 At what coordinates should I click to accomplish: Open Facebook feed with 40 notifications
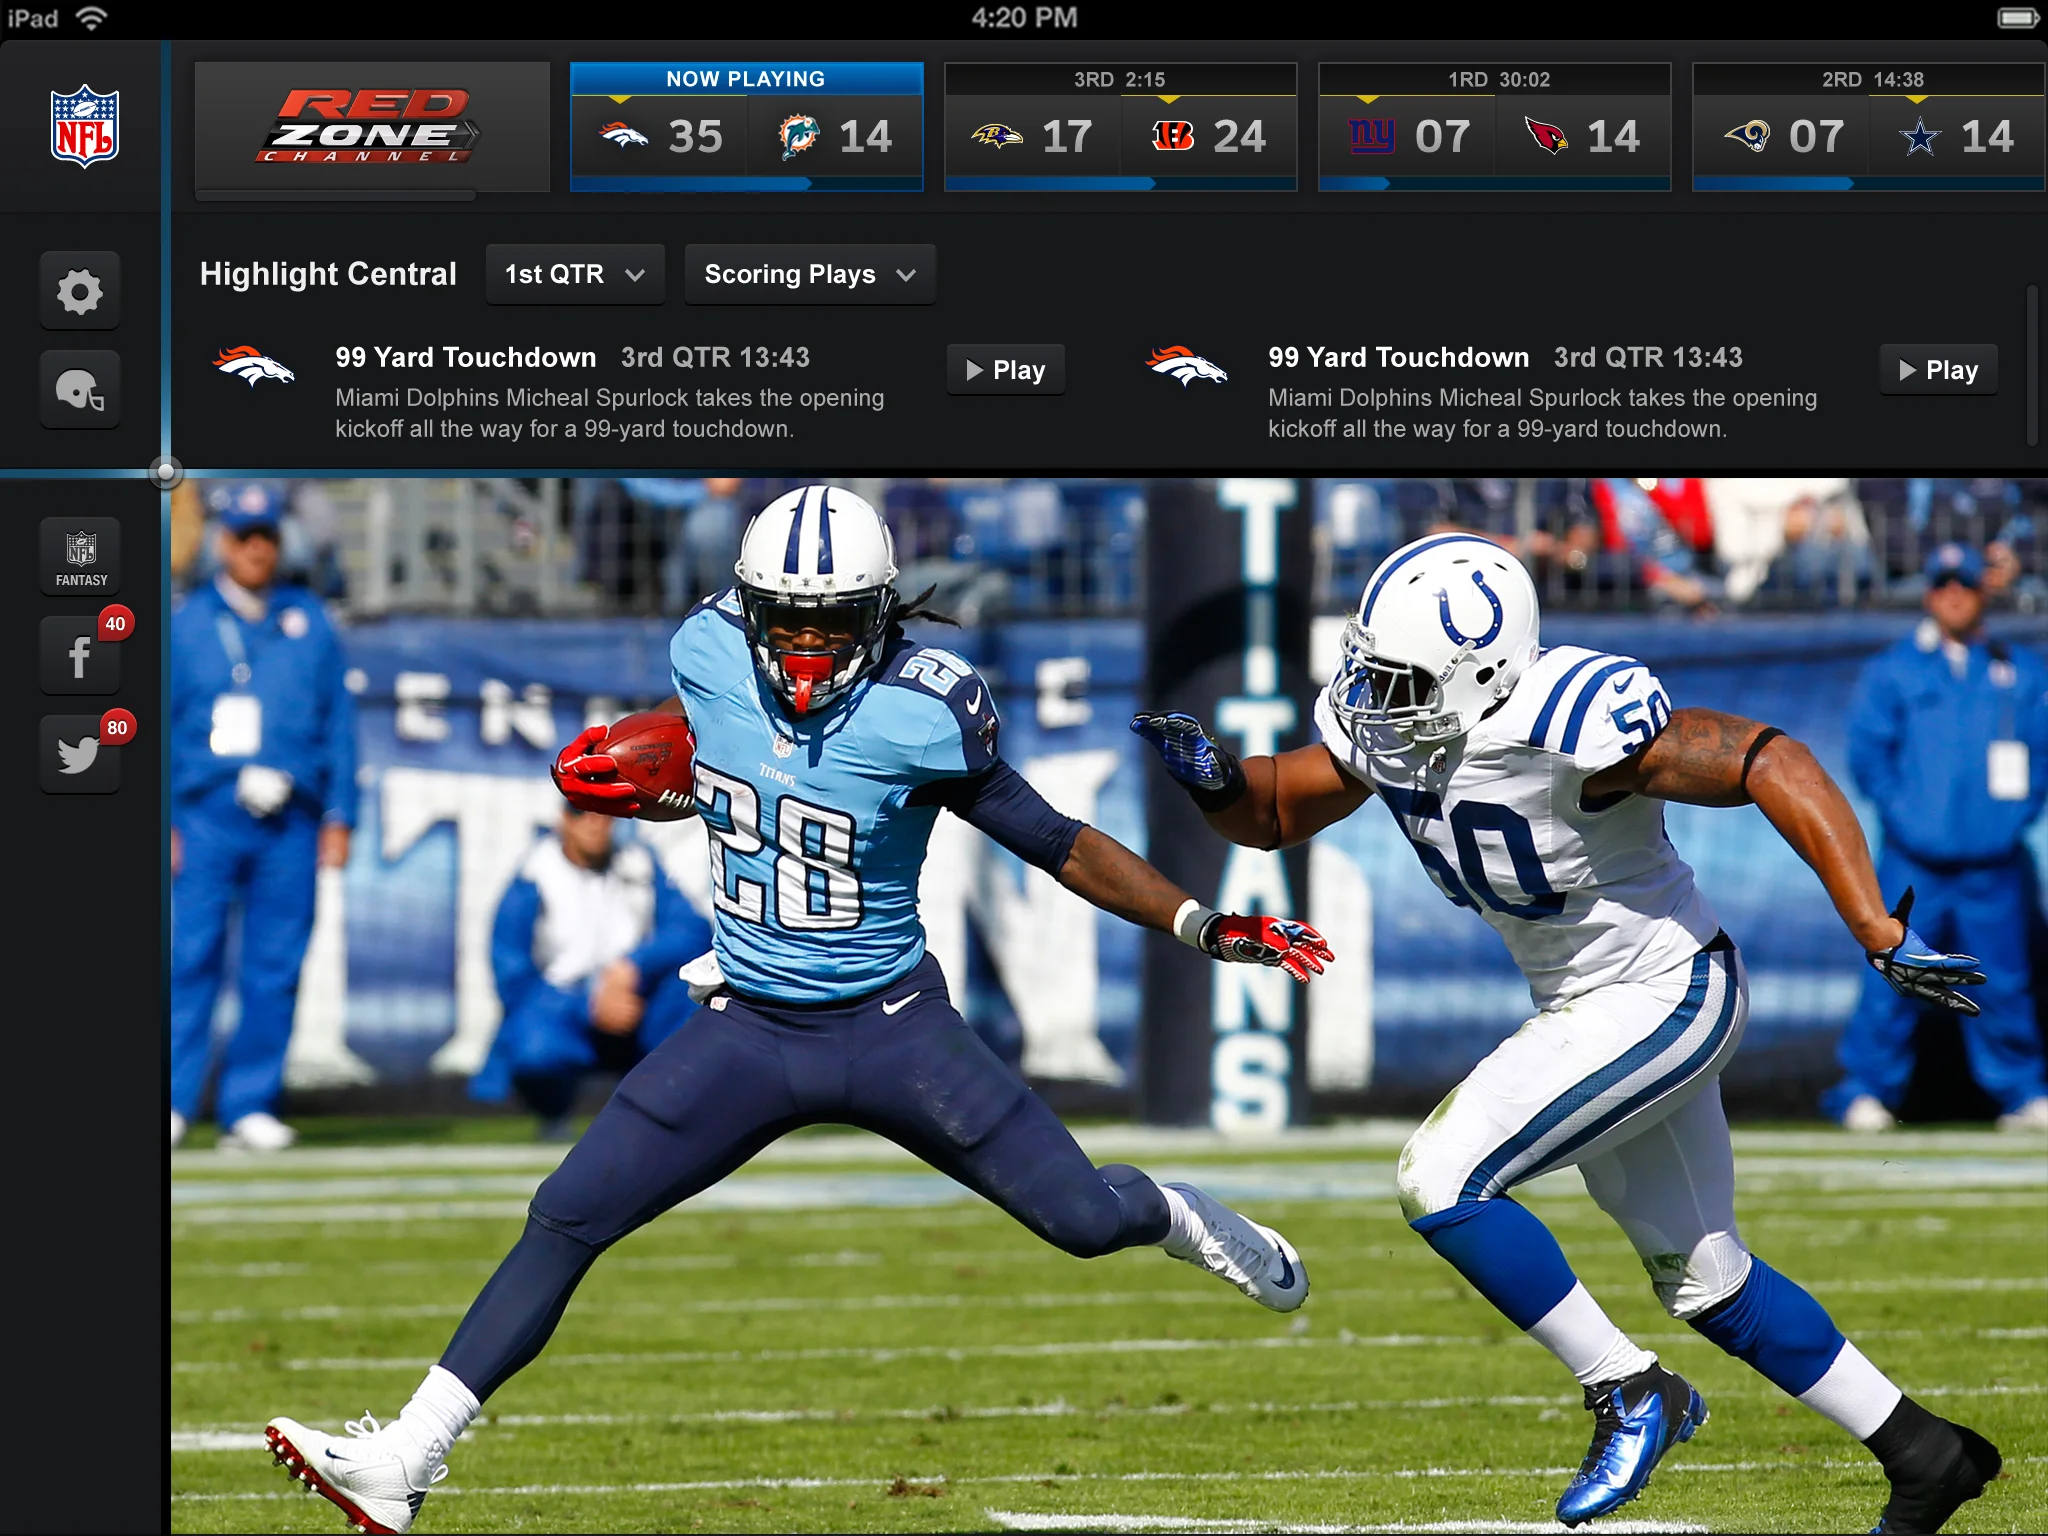(80, 655)
